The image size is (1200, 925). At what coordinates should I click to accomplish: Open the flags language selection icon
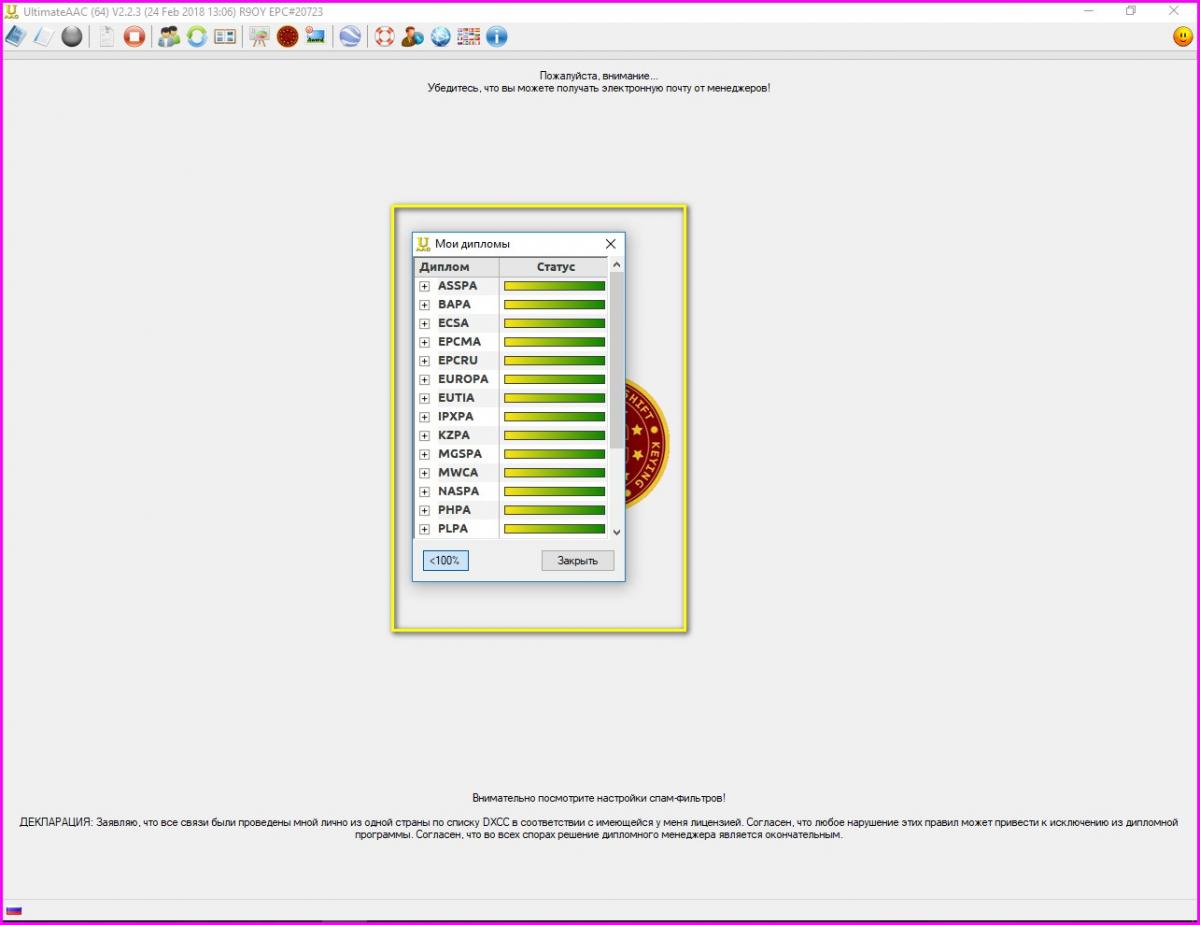(468, 37)
